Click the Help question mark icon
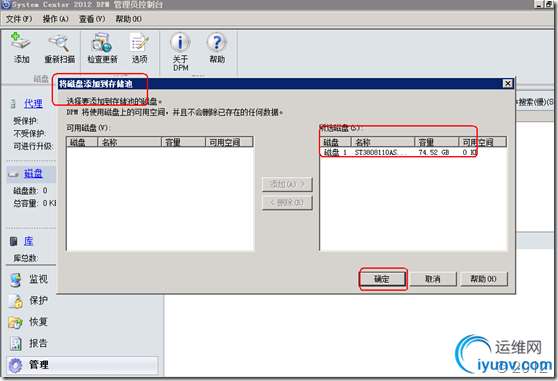 [x=216, y=42]
